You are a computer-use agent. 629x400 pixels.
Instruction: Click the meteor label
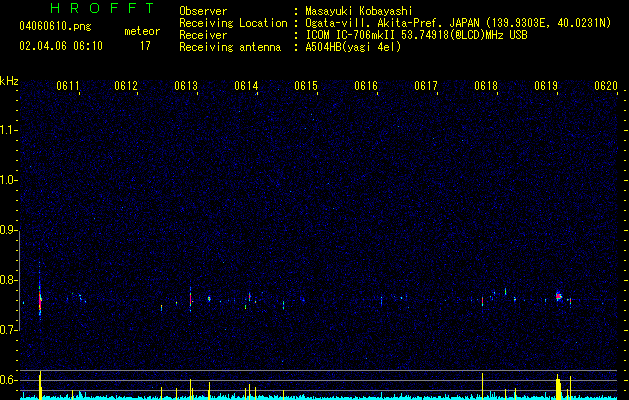[142, 31]
